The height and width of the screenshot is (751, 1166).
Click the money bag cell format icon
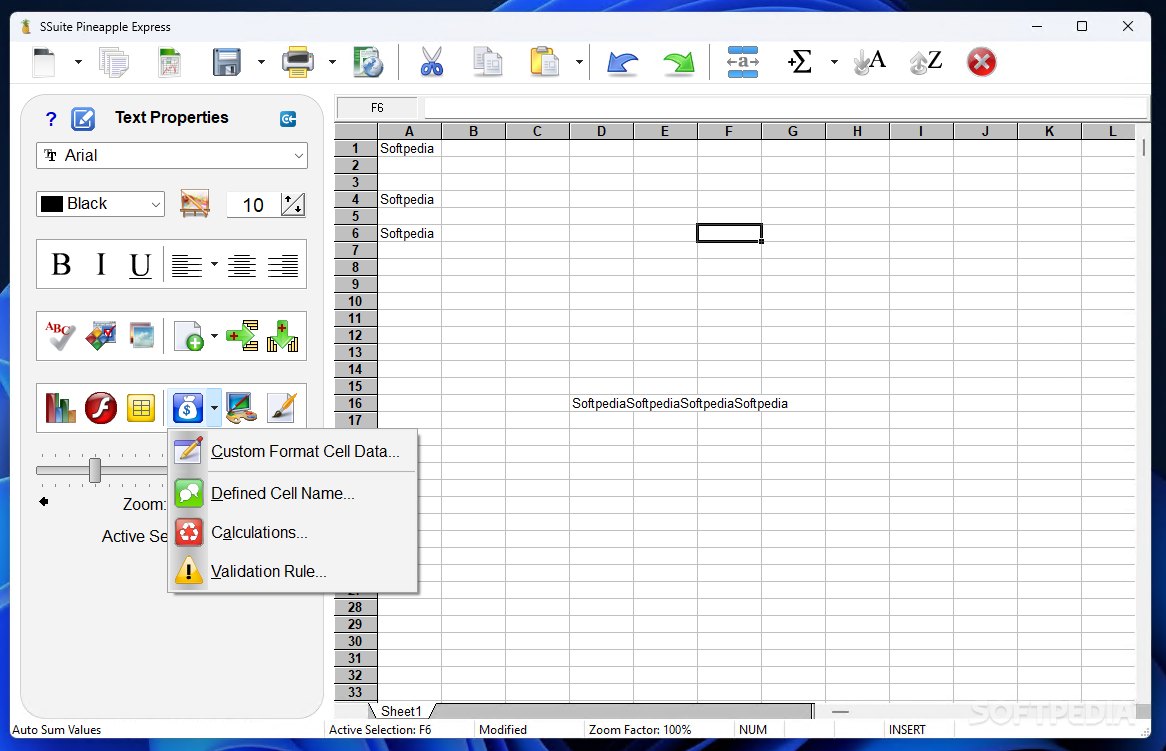tap(187, 408)
